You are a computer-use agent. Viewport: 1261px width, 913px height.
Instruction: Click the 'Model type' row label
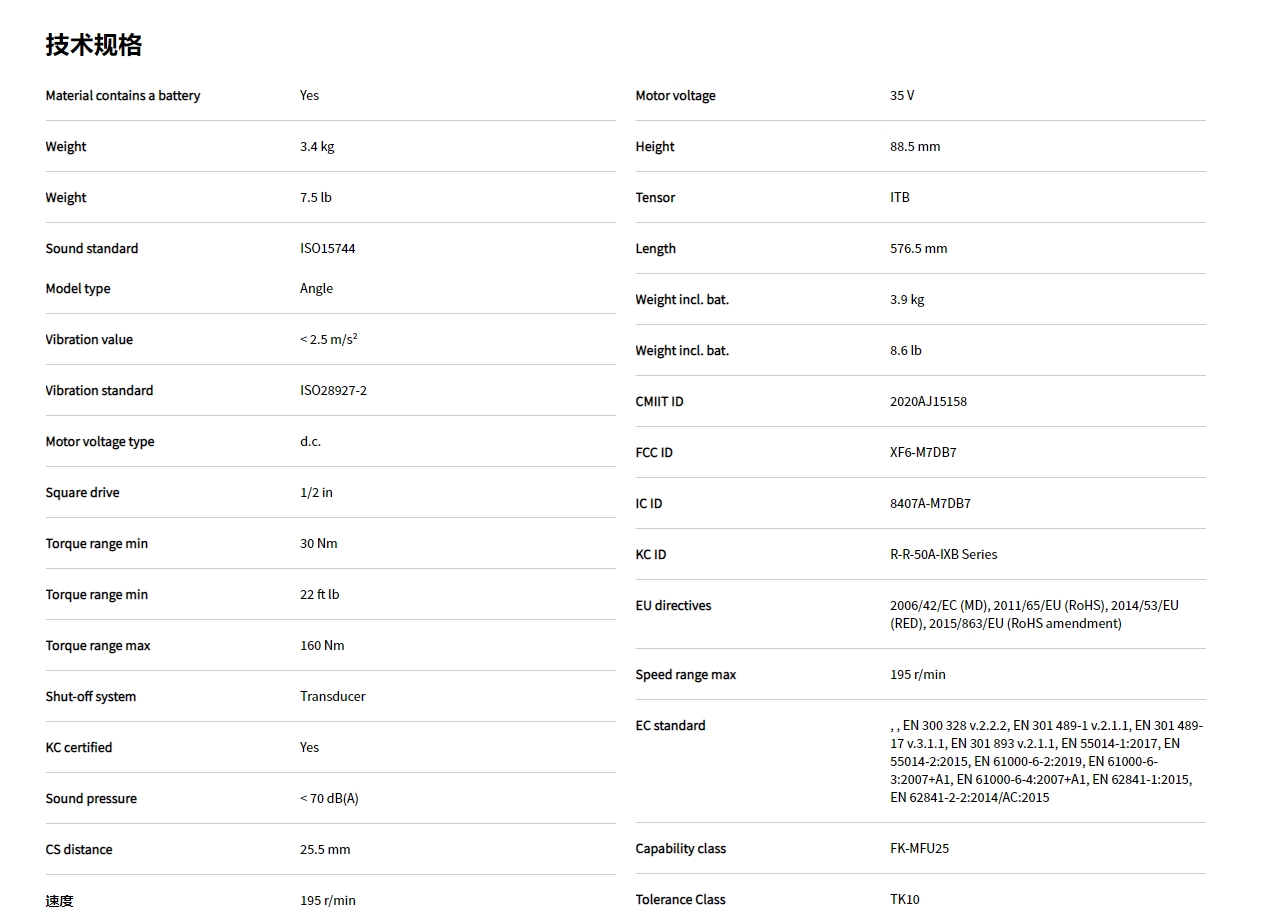[x=78, y=289]
